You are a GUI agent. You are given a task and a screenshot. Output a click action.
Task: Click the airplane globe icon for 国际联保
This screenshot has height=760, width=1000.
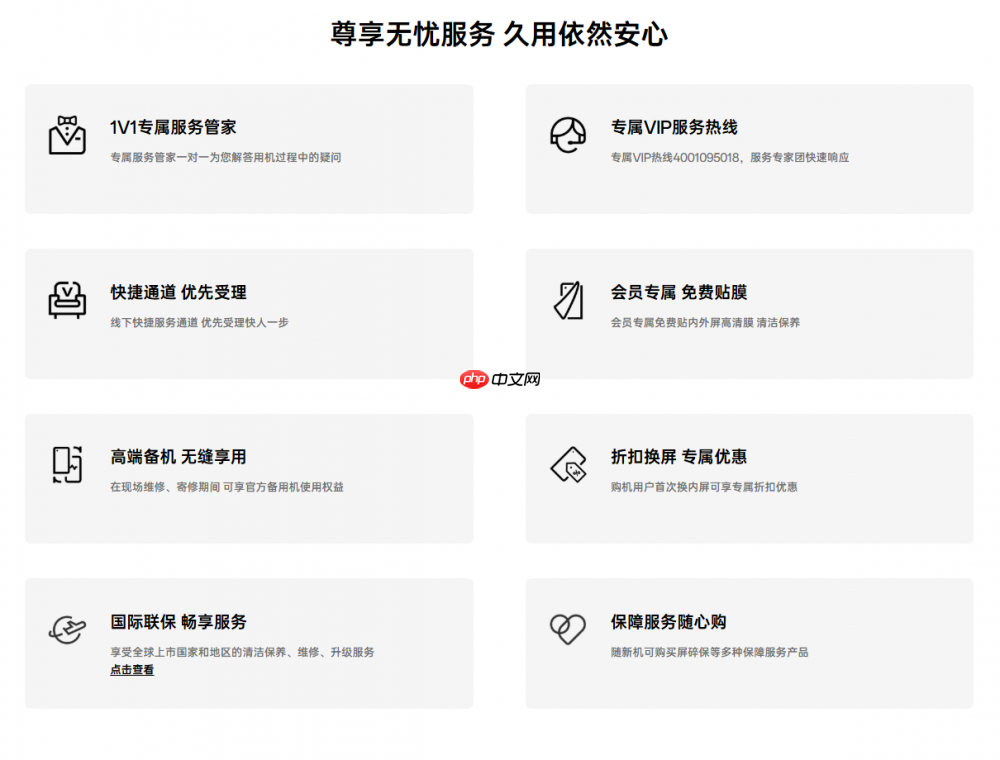67,629
